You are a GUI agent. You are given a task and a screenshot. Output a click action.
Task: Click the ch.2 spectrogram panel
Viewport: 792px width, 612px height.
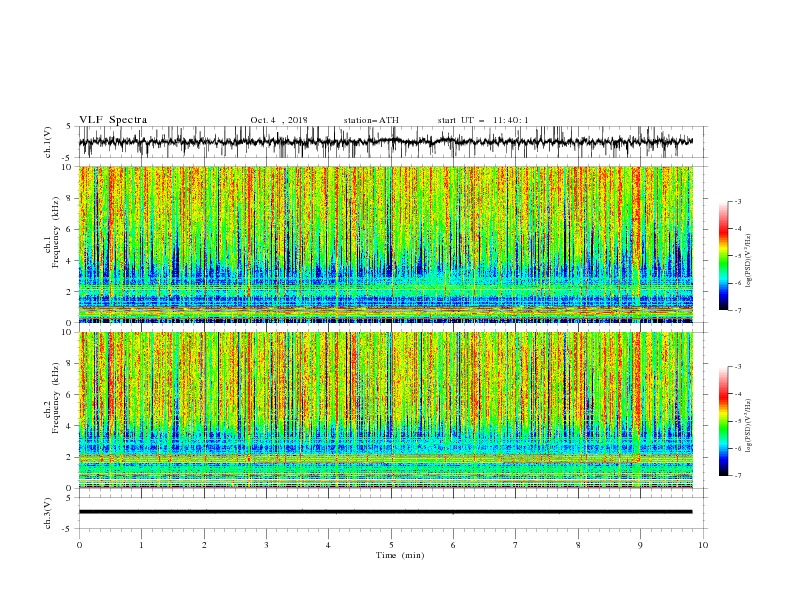click(385, 410)
